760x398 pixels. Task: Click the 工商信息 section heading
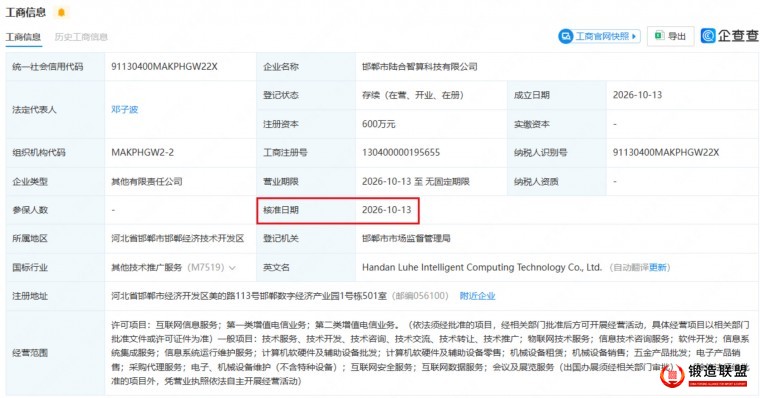pos(26,13)
